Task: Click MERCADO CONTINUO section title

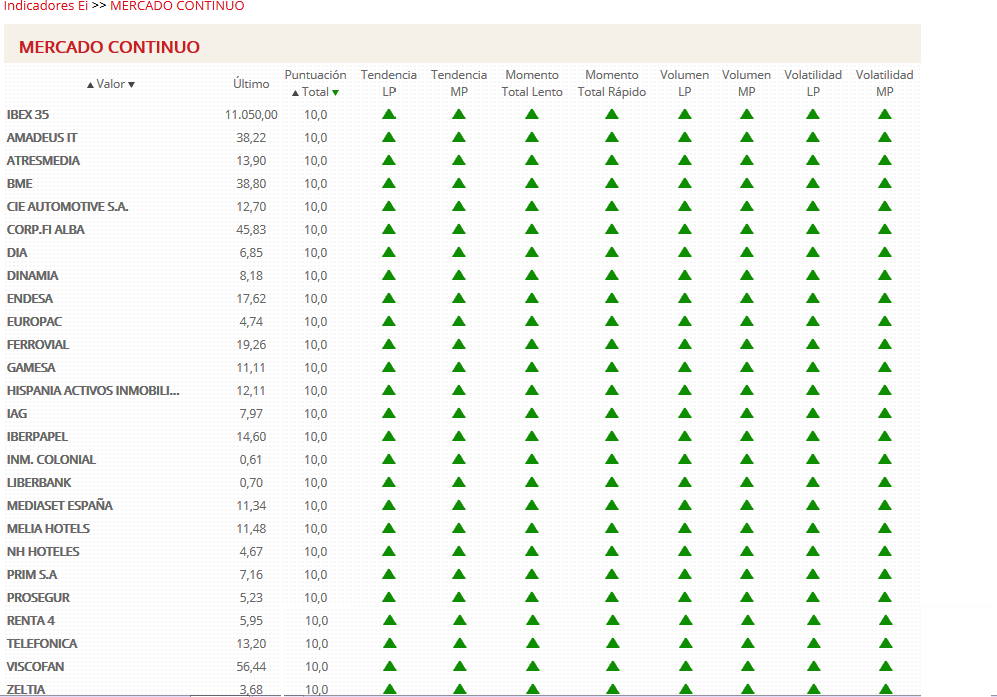Action: pyautogui.click(x=109, y=47)
